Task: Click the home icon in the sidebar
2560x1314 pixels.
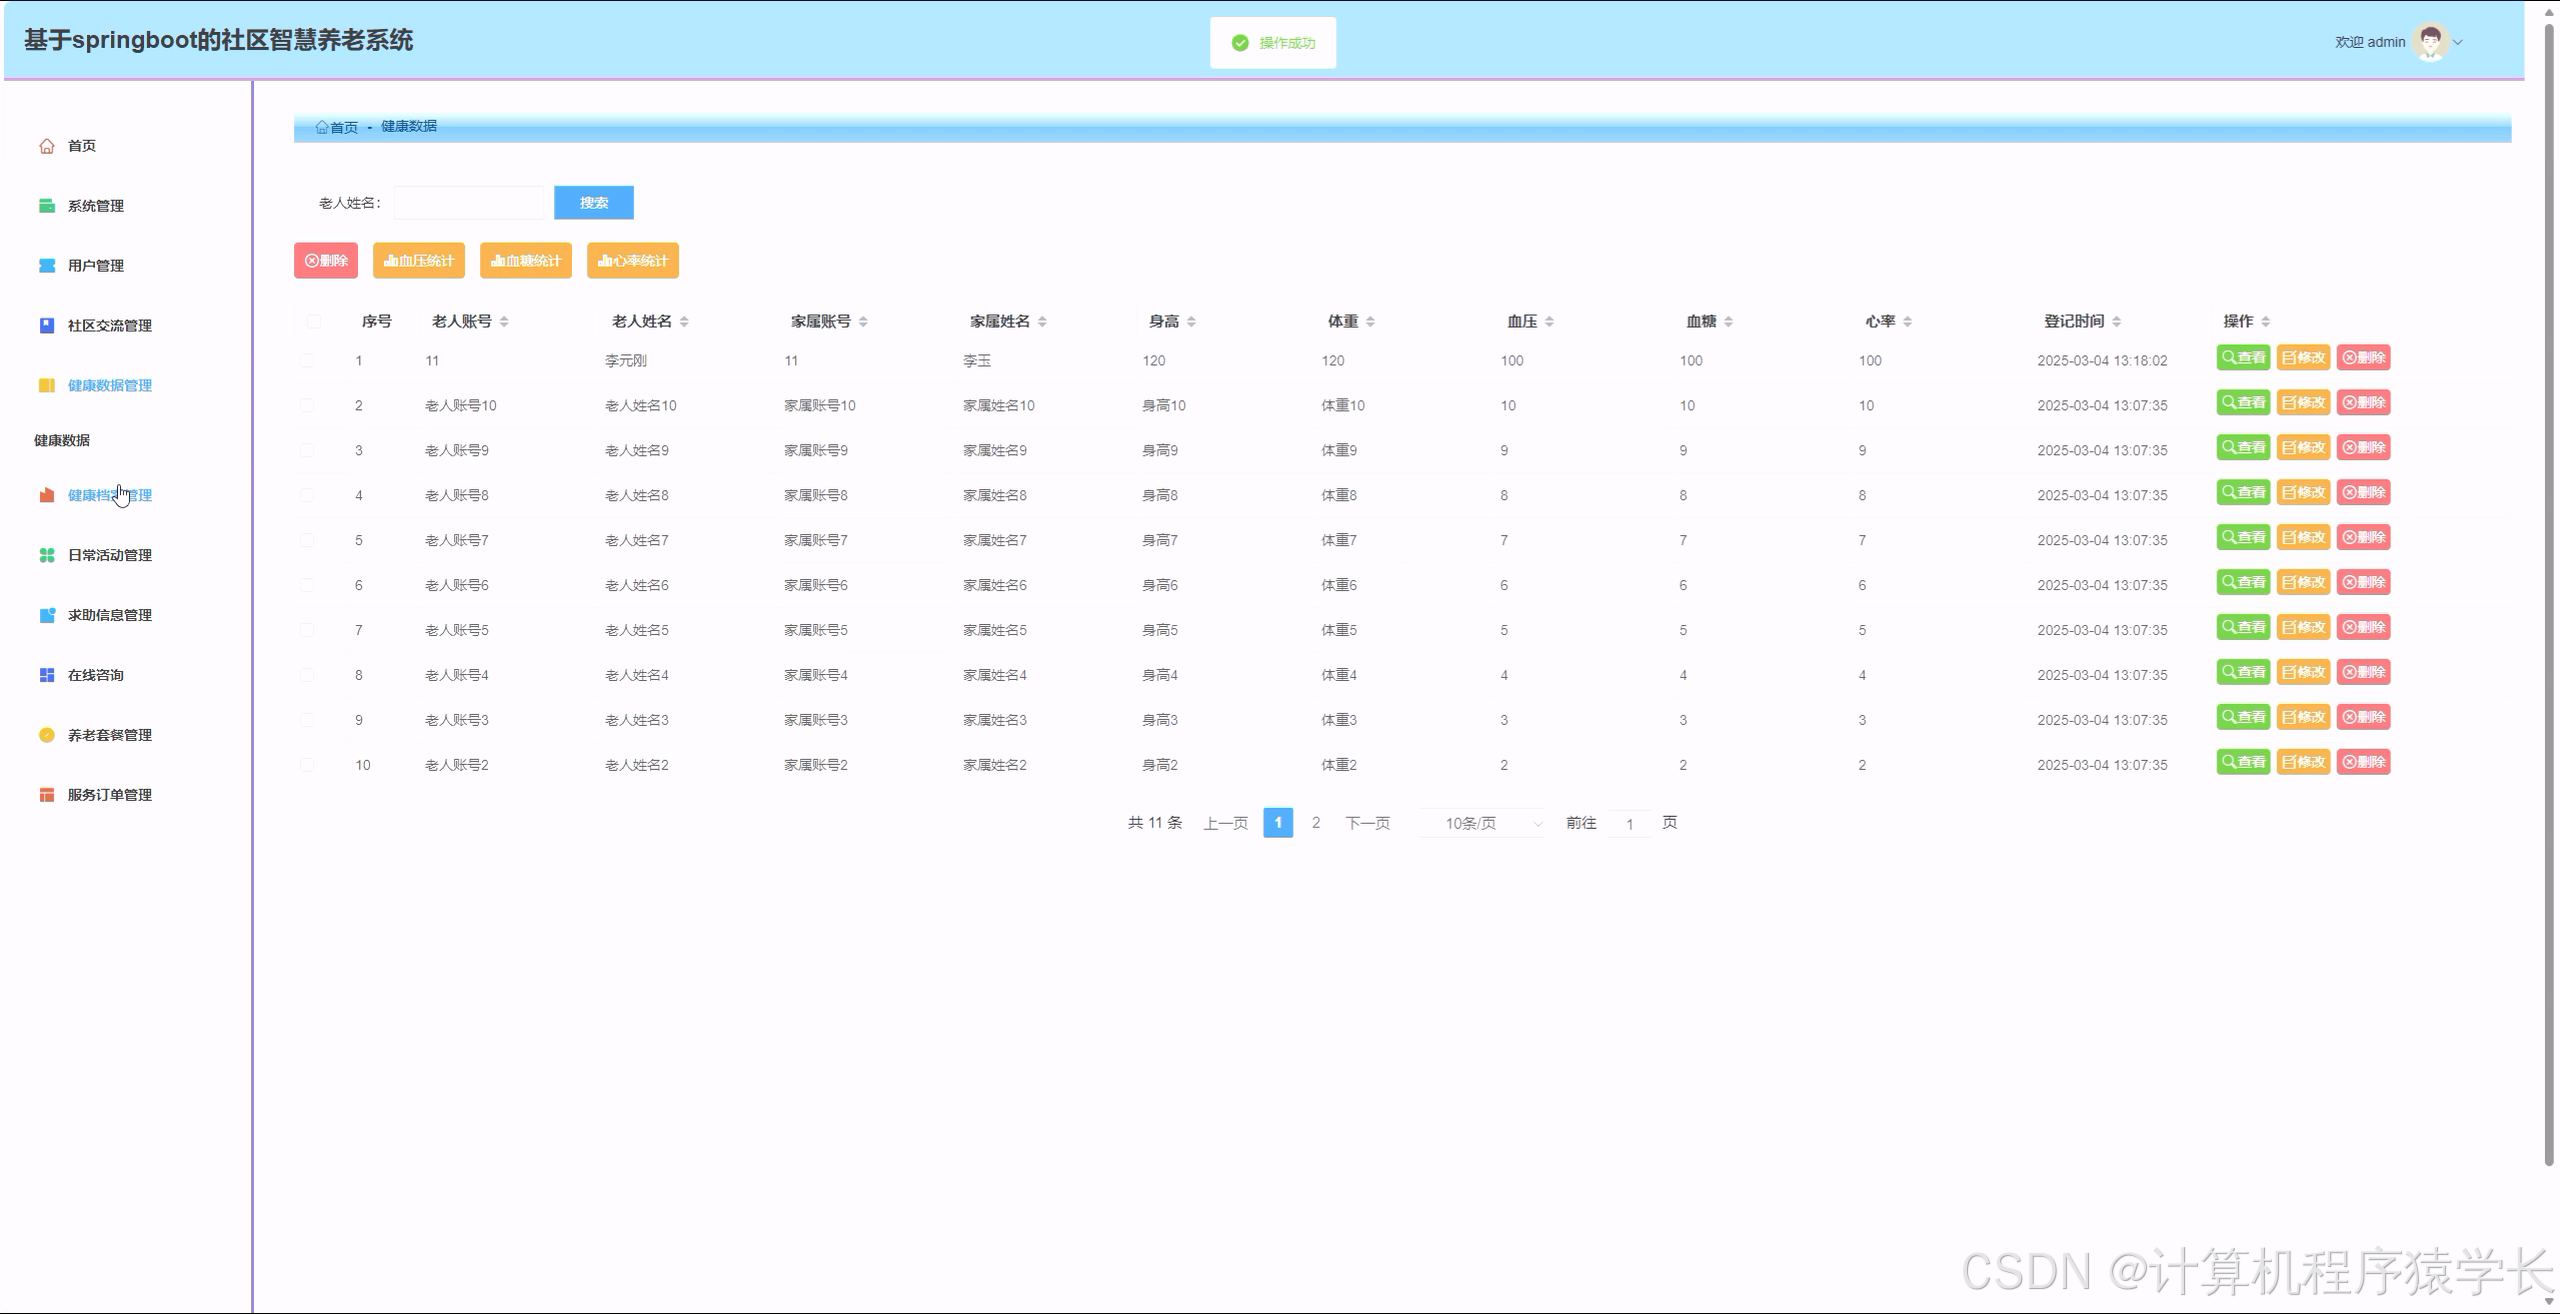Action: pyautogui.click(x=47, y=146)
